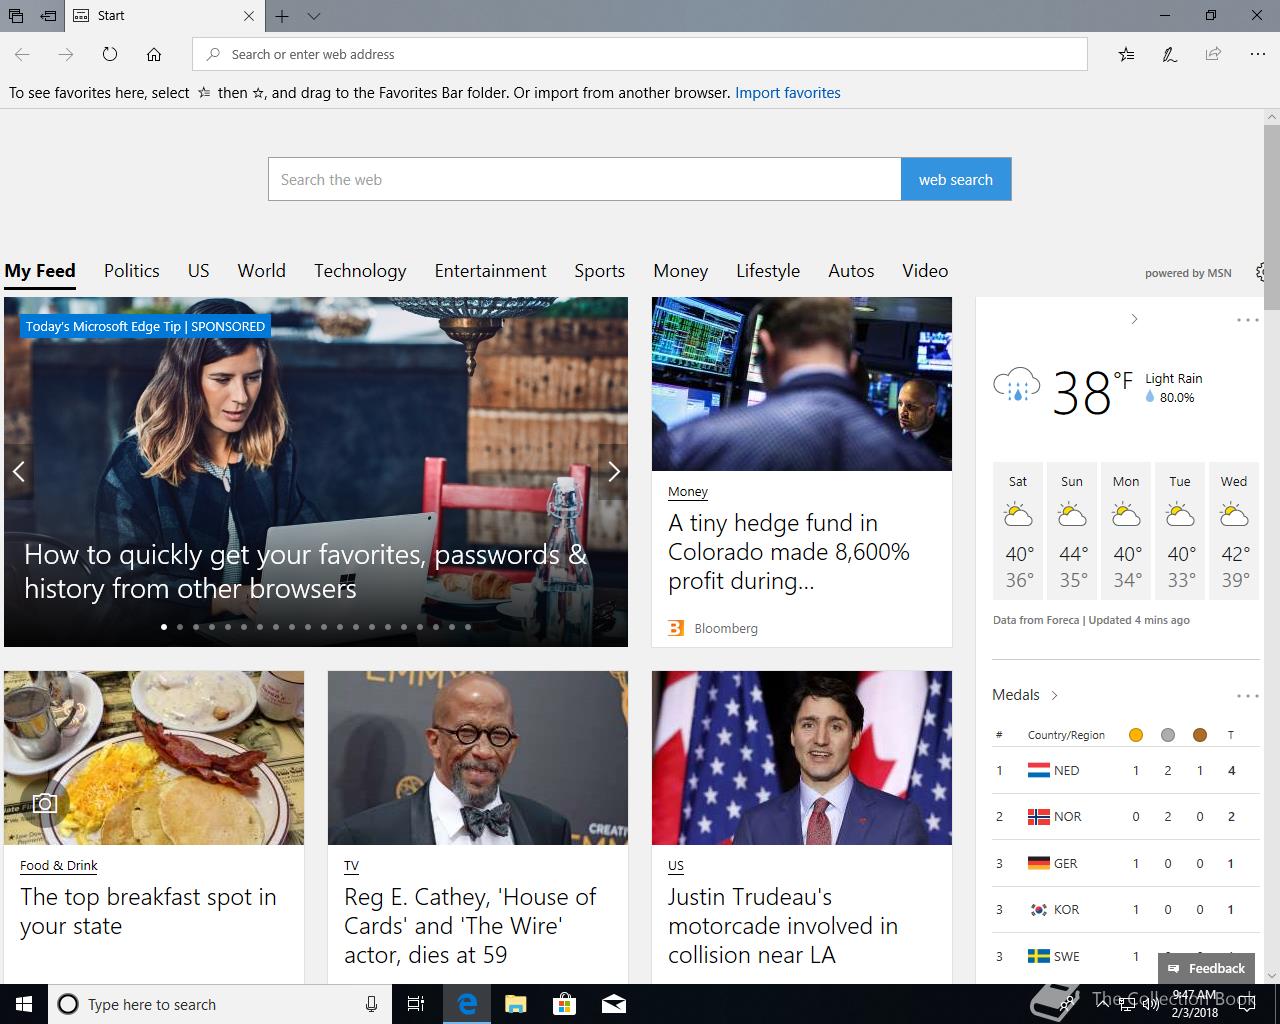Open feed settings gear icon
Image resolution: width=1280 pixels, height=1024 pixels.
pos(1262,272)
